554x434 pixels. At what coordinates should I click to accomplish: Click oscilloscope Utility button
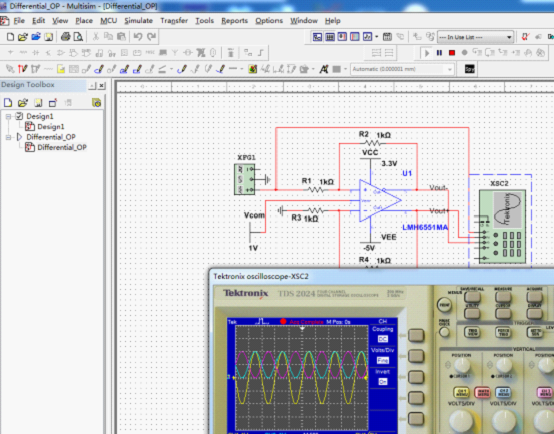point(472,313)
